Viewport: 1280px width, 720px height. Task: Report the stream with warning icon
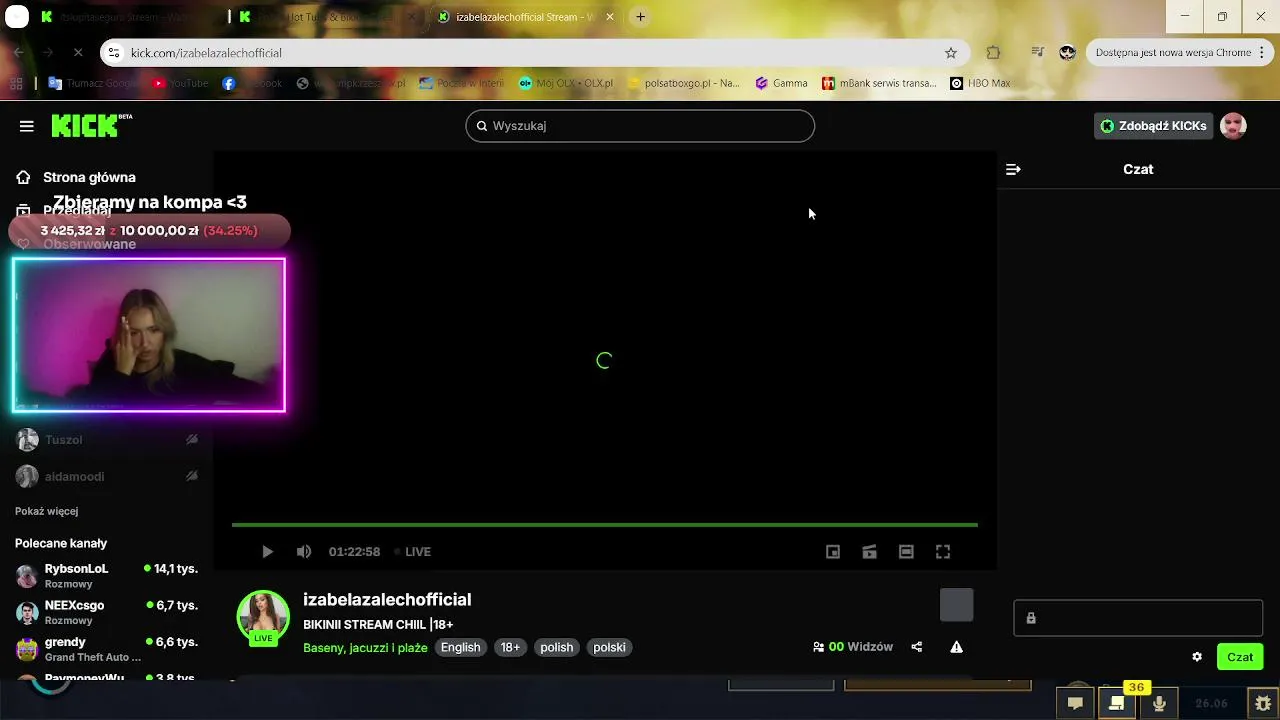956,647
